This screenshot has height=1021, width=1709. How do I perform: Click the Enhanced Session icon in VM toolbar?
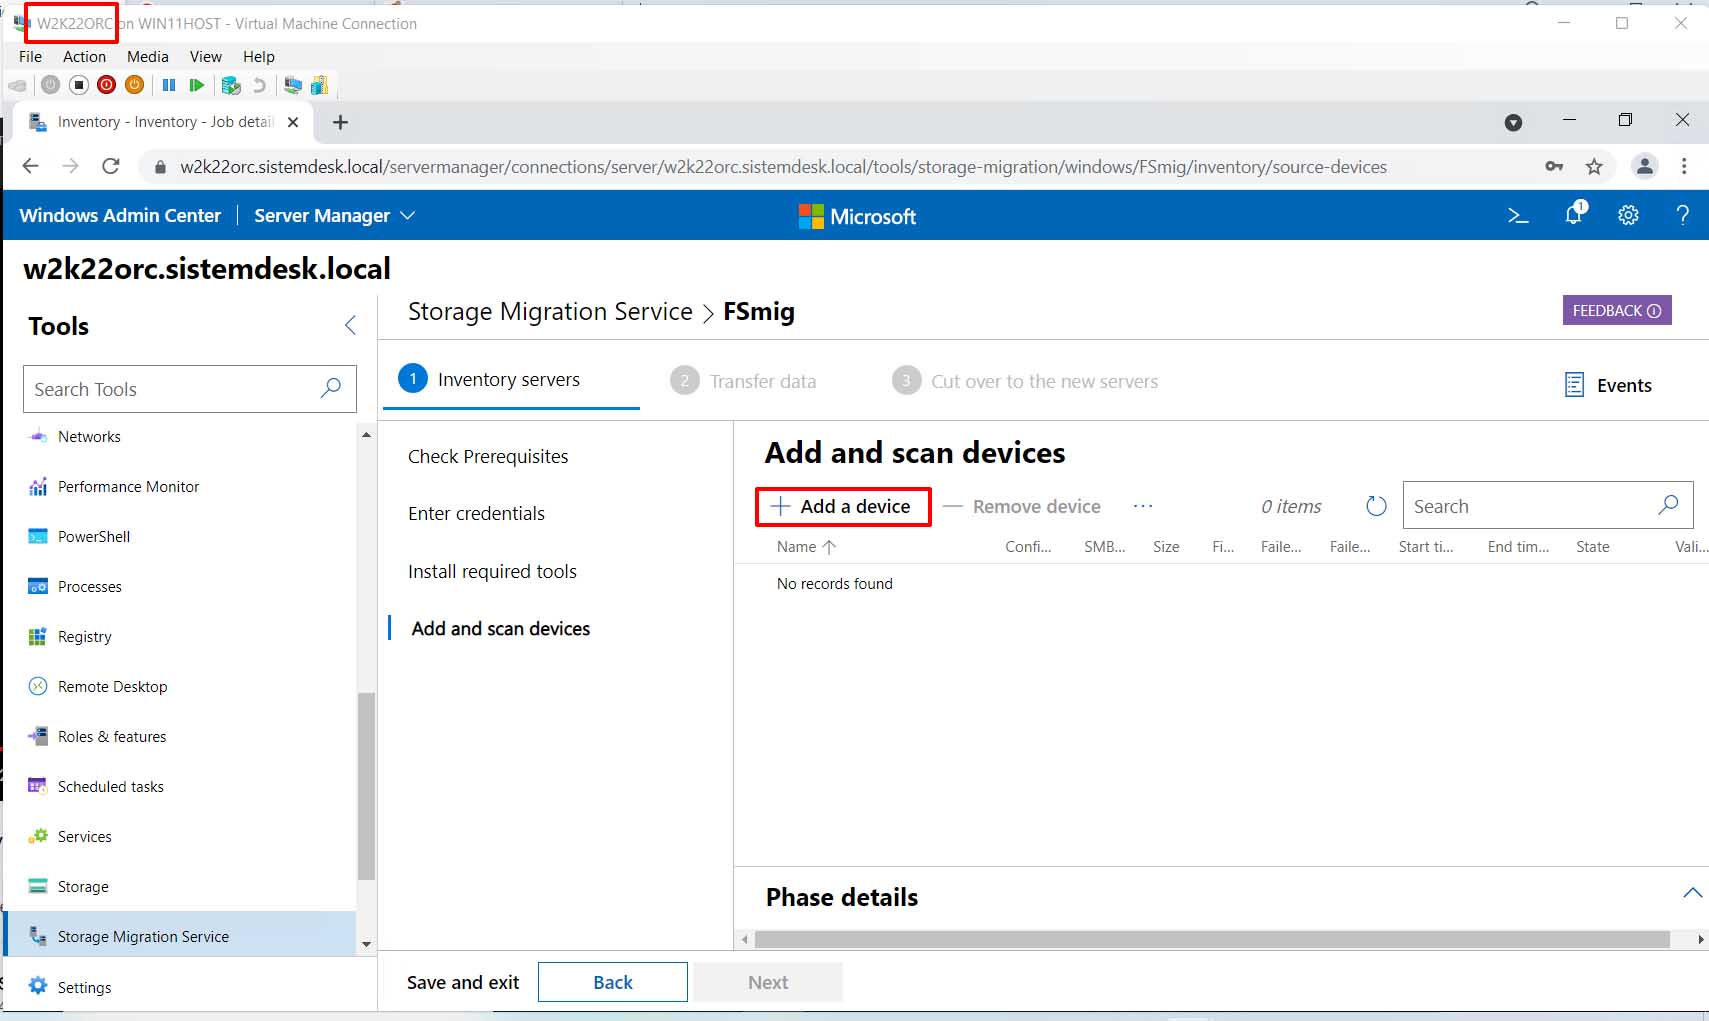coord(293,85)
